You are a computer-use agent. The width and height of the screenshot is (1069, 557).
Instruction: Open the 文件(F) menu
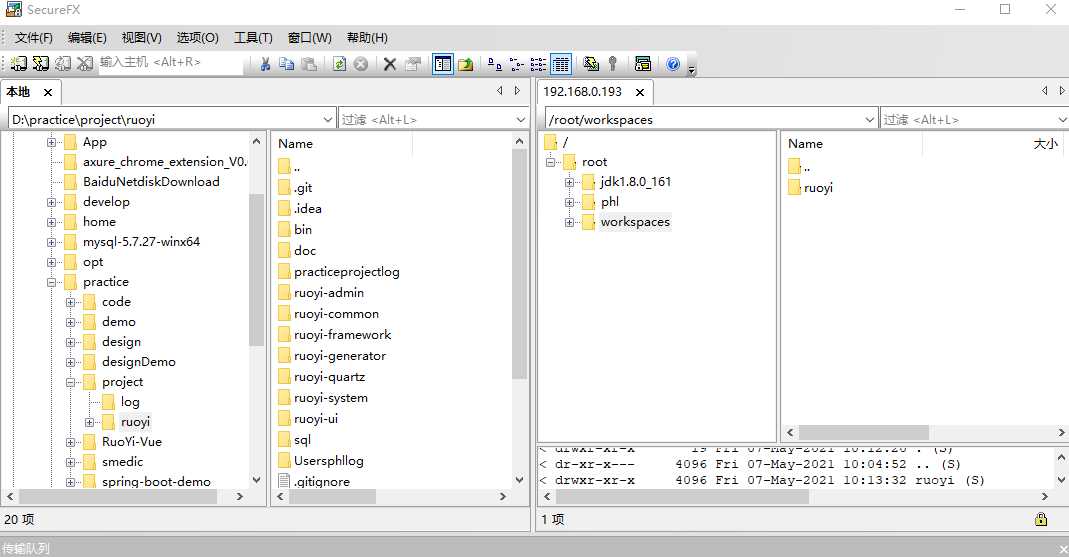pyautogui.click(x=33, y=37)
